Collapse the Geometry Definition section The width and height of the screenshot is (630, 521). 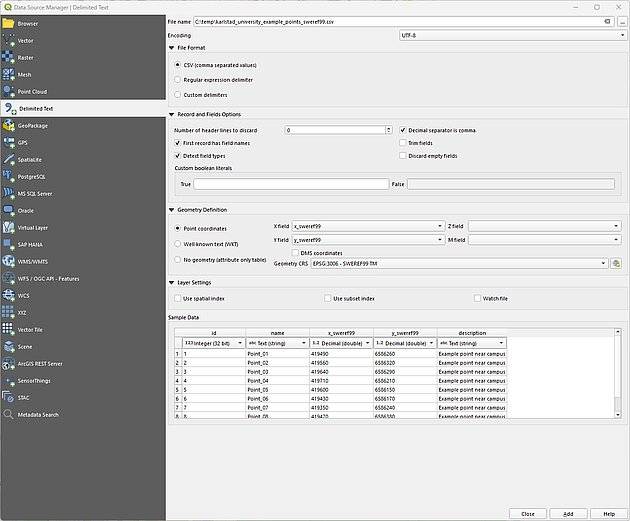(x=172, y=210)
